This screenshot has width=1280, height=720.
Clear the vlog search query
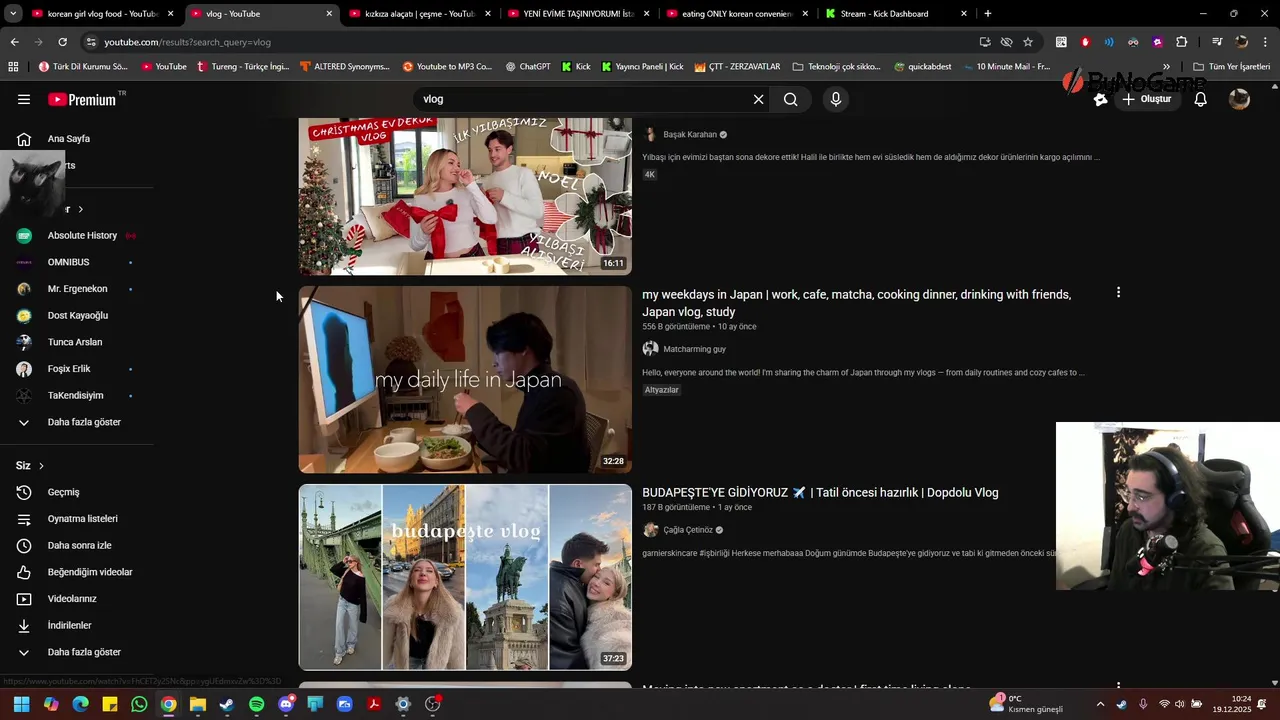point(758,99)
